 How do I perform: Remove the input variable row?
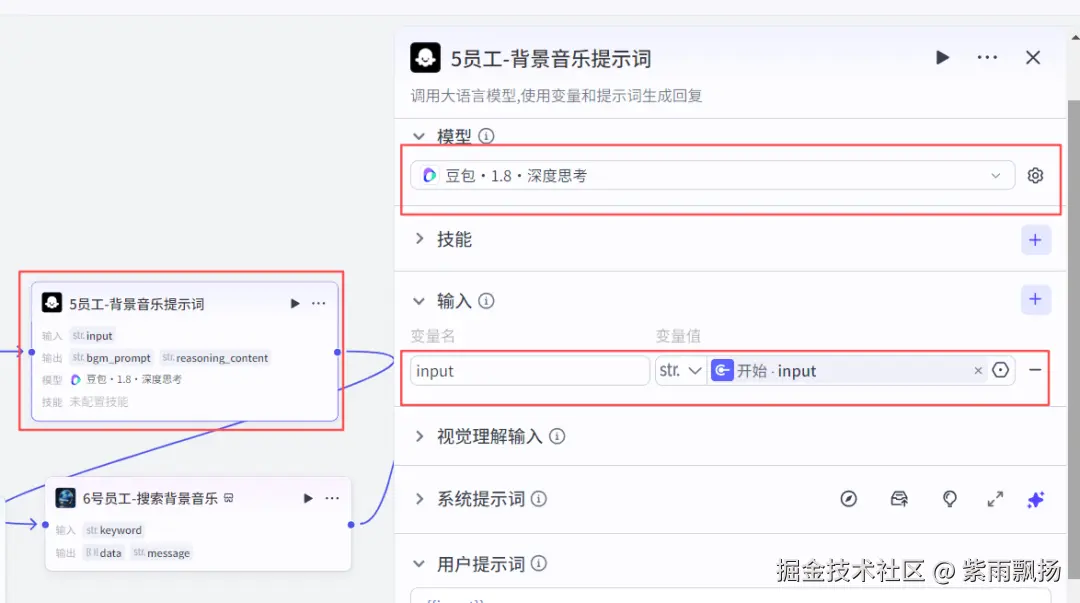[1035, 370]
